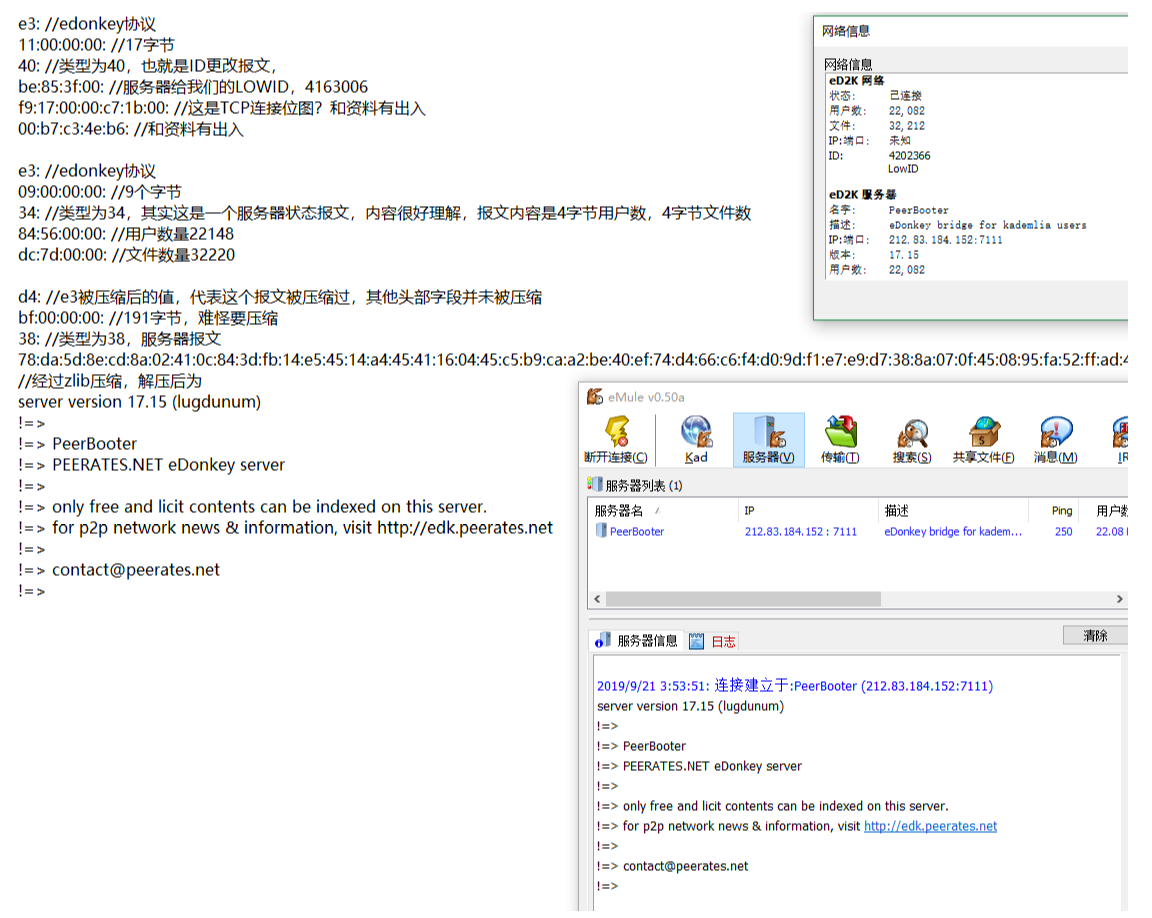The image size is (1152, 918).
Task: Click the server list left scroll arrow
Action: [597, 599]
